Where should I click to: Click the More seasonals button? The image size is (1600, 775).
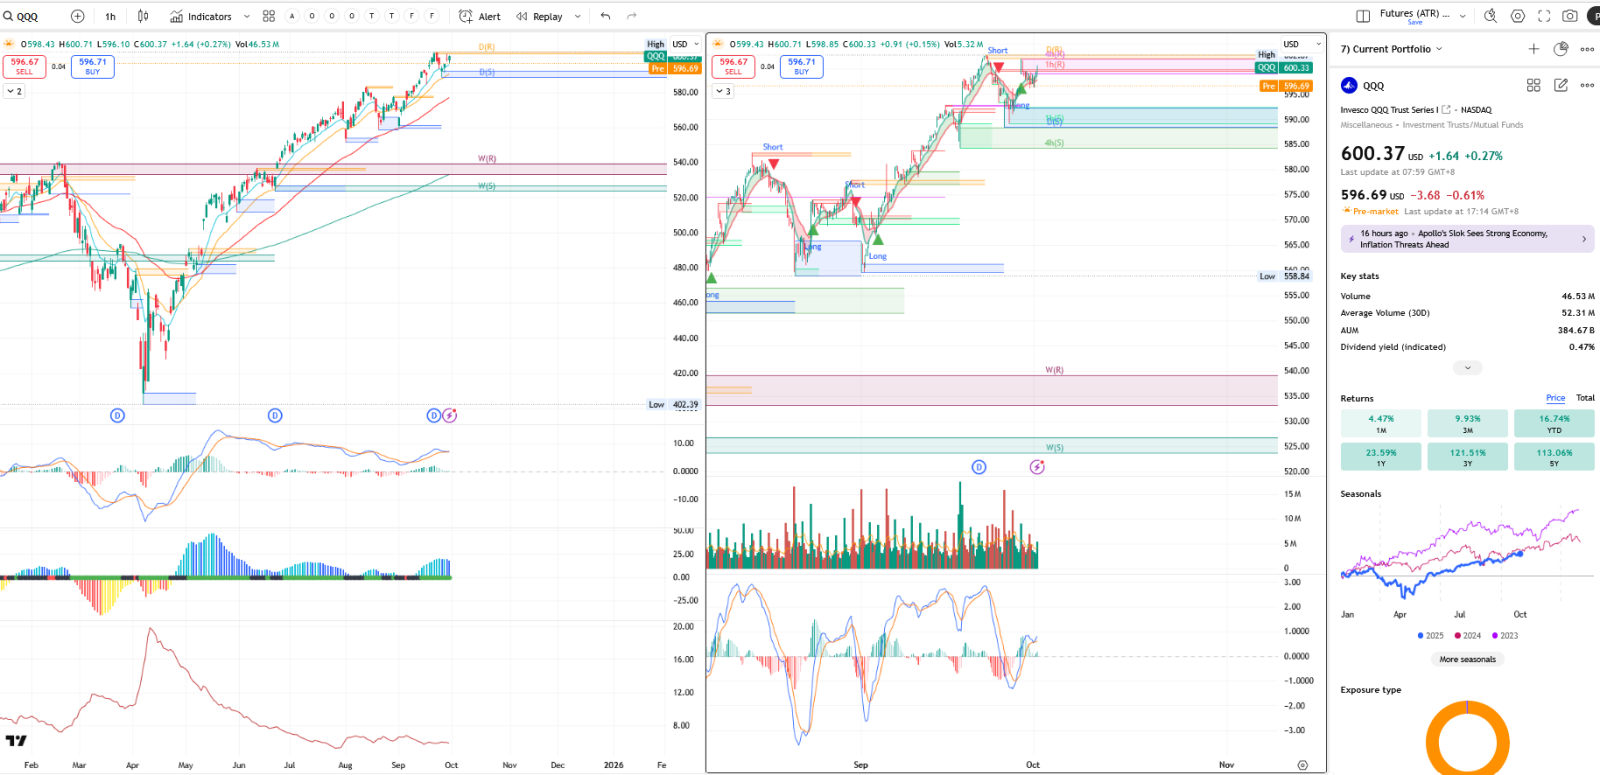coord(1467,660)
